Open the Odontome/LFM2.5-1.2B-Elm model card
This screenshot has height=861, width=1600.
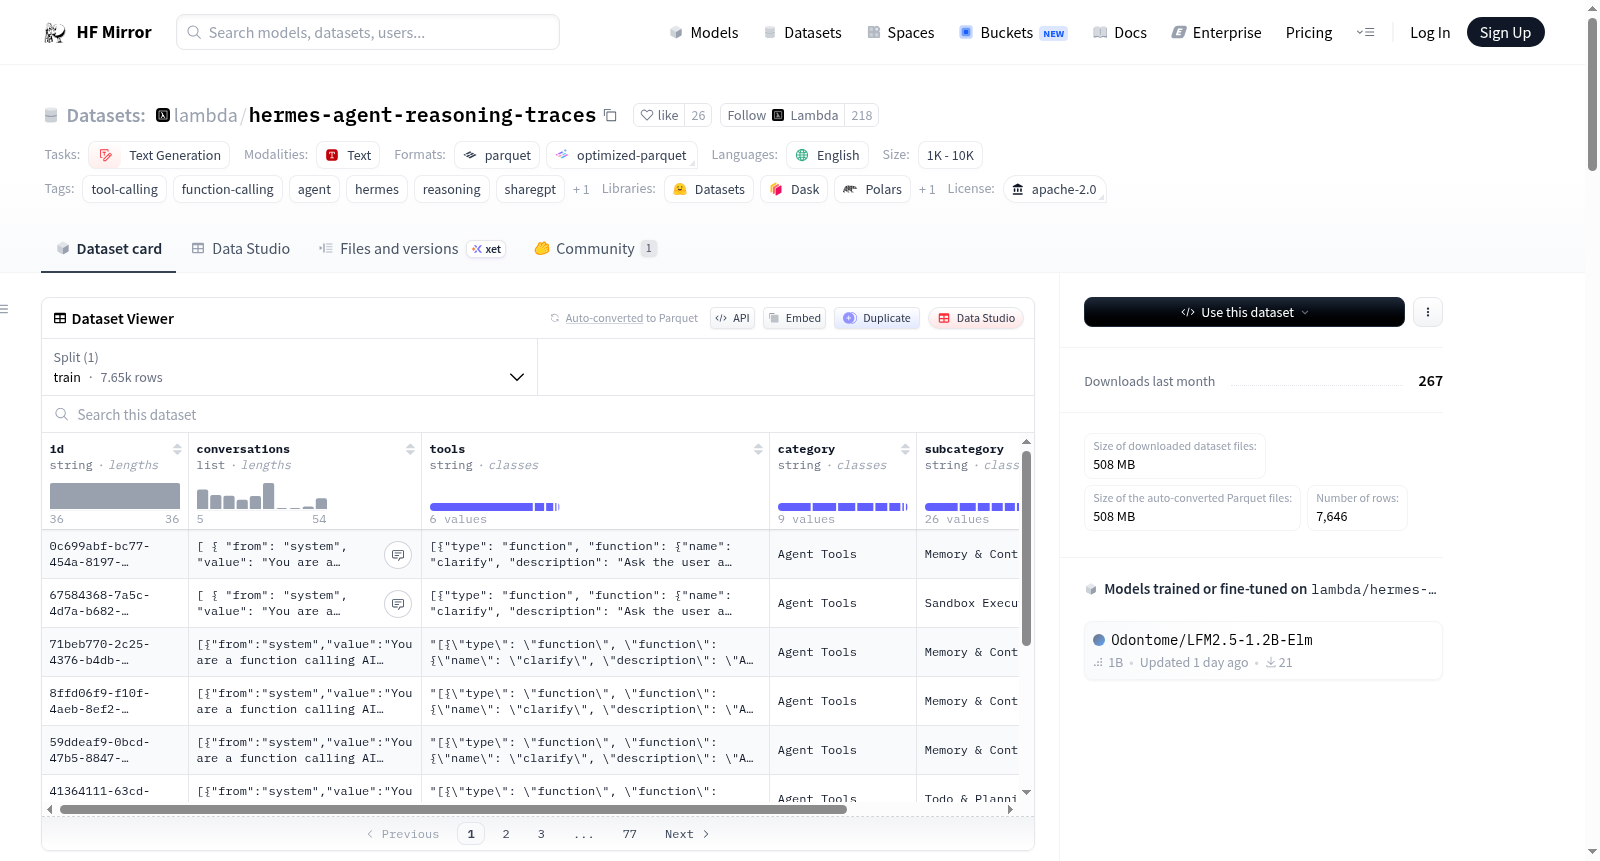[x=1263, y=650]
